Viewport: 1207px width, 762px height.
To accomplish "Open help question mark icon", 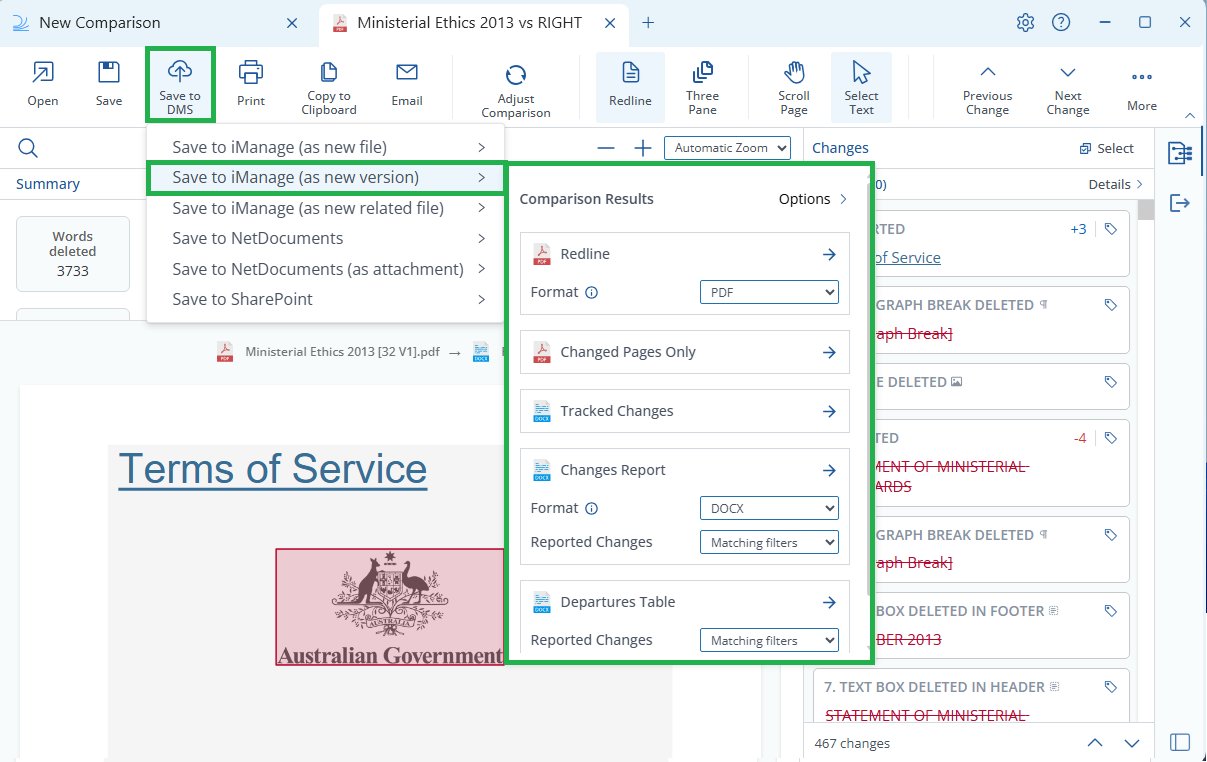I will click(1061, 22).
